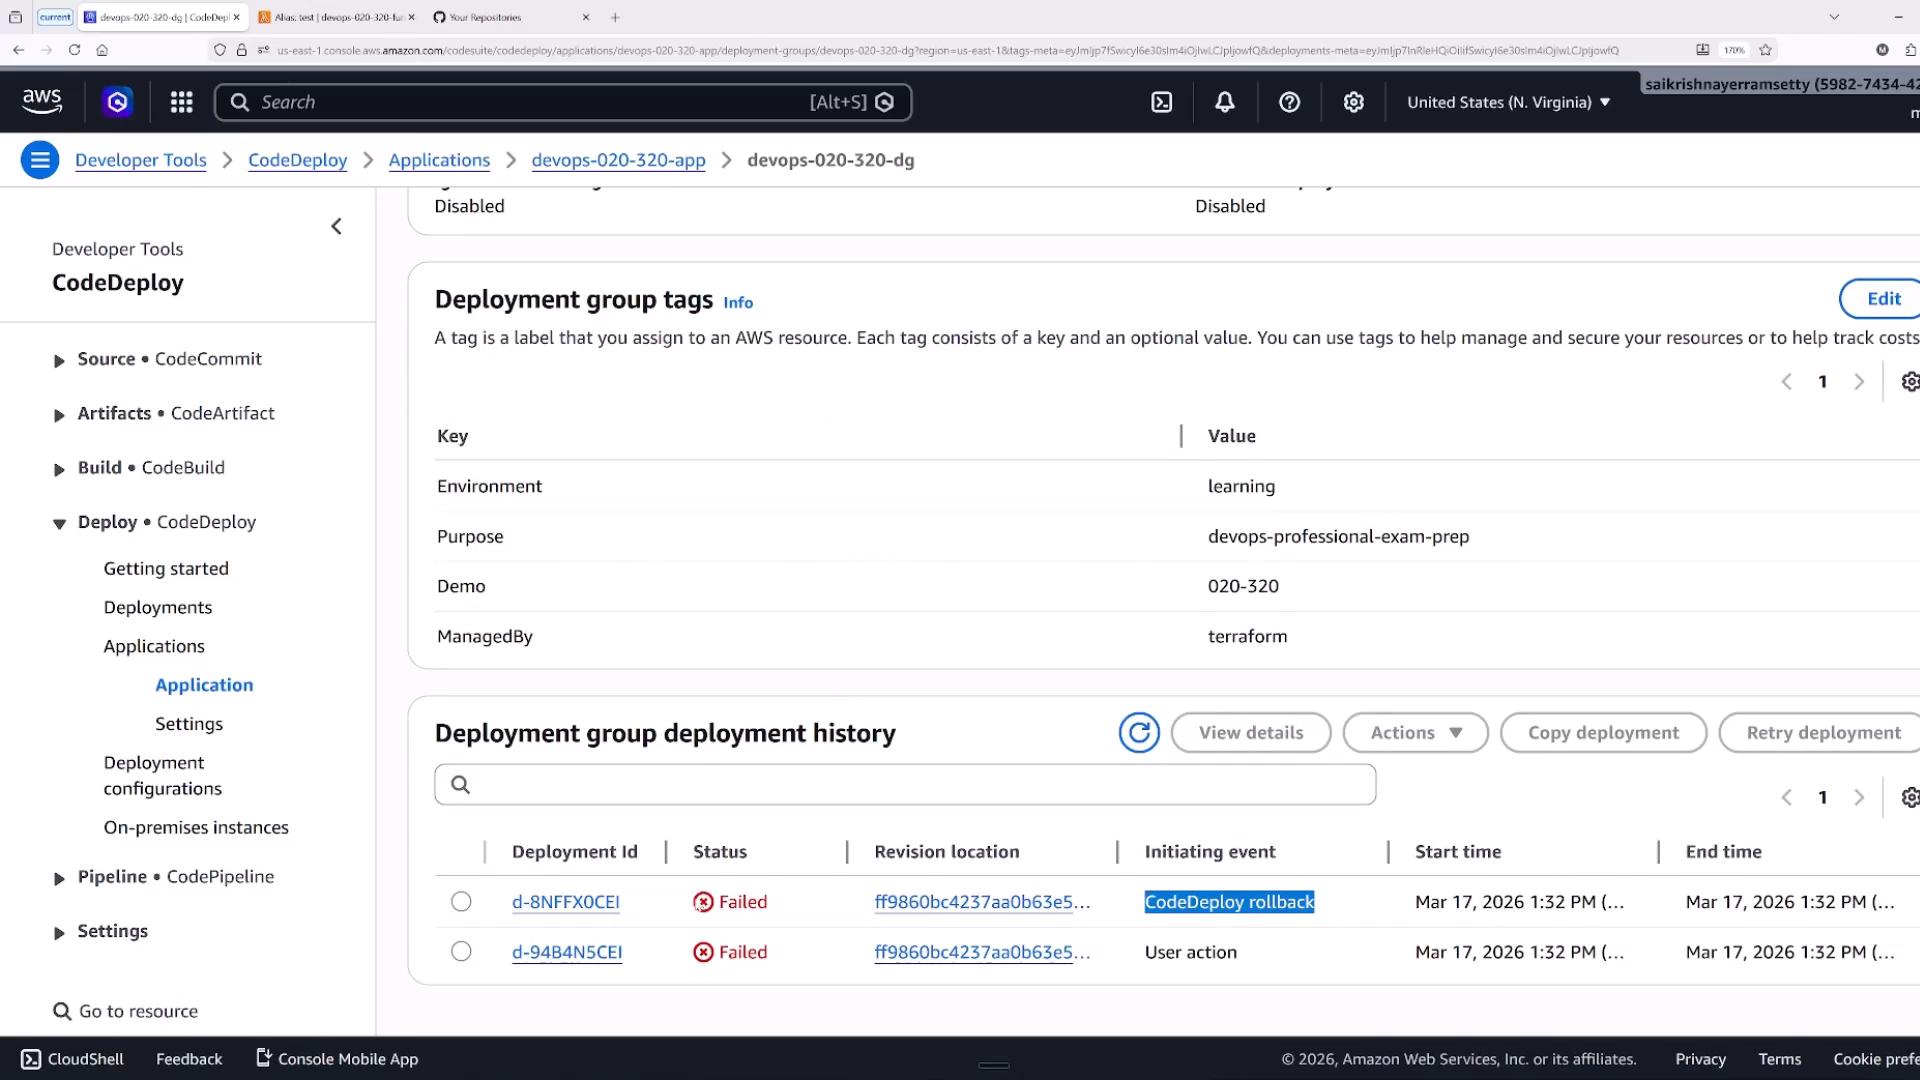Viewport: 1920px width, 1080px height.
Task: Toggle the hamburger navigation menu
Action: click(40, 160)
